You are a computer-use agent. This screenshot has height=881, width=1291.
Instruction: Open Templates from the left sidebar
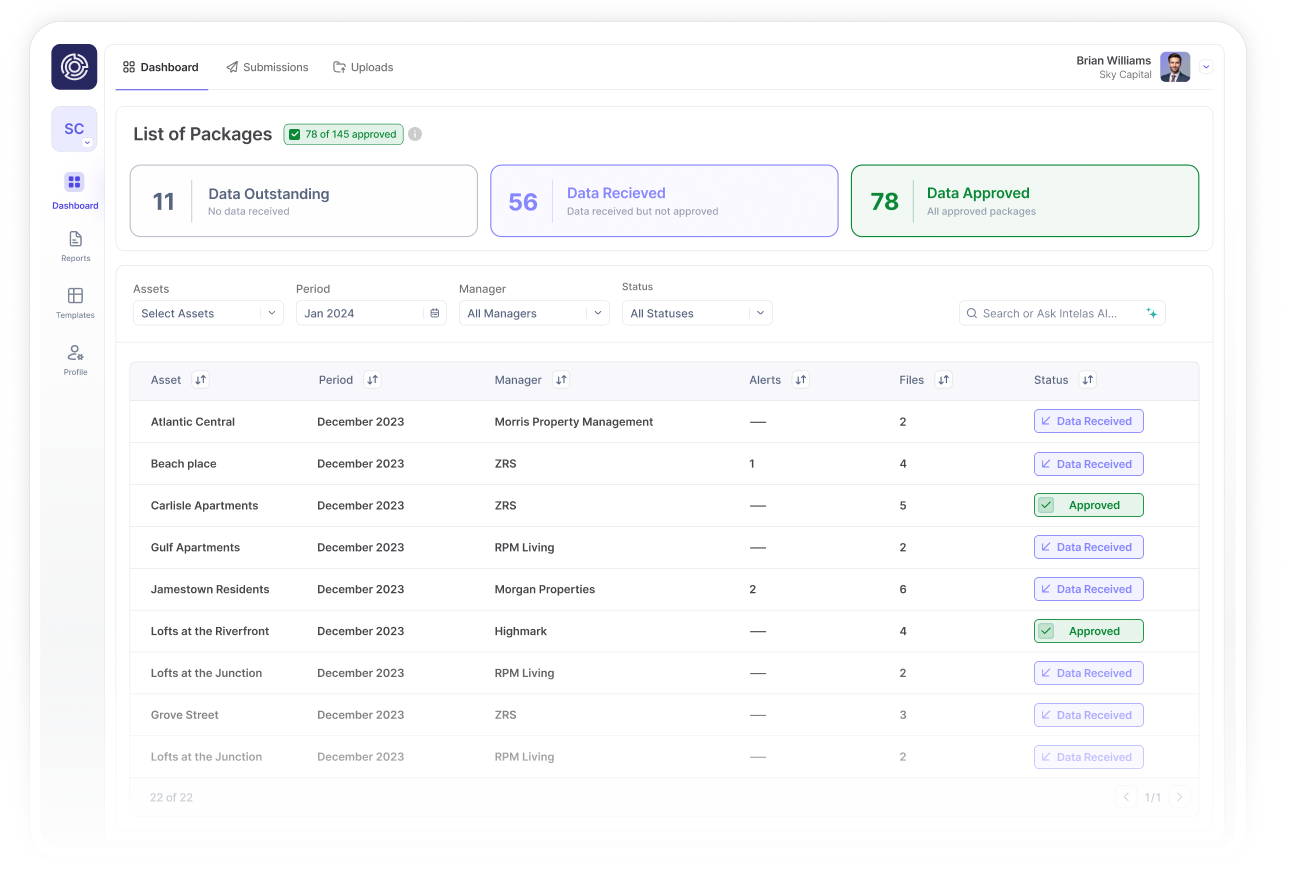pos(74,297)
